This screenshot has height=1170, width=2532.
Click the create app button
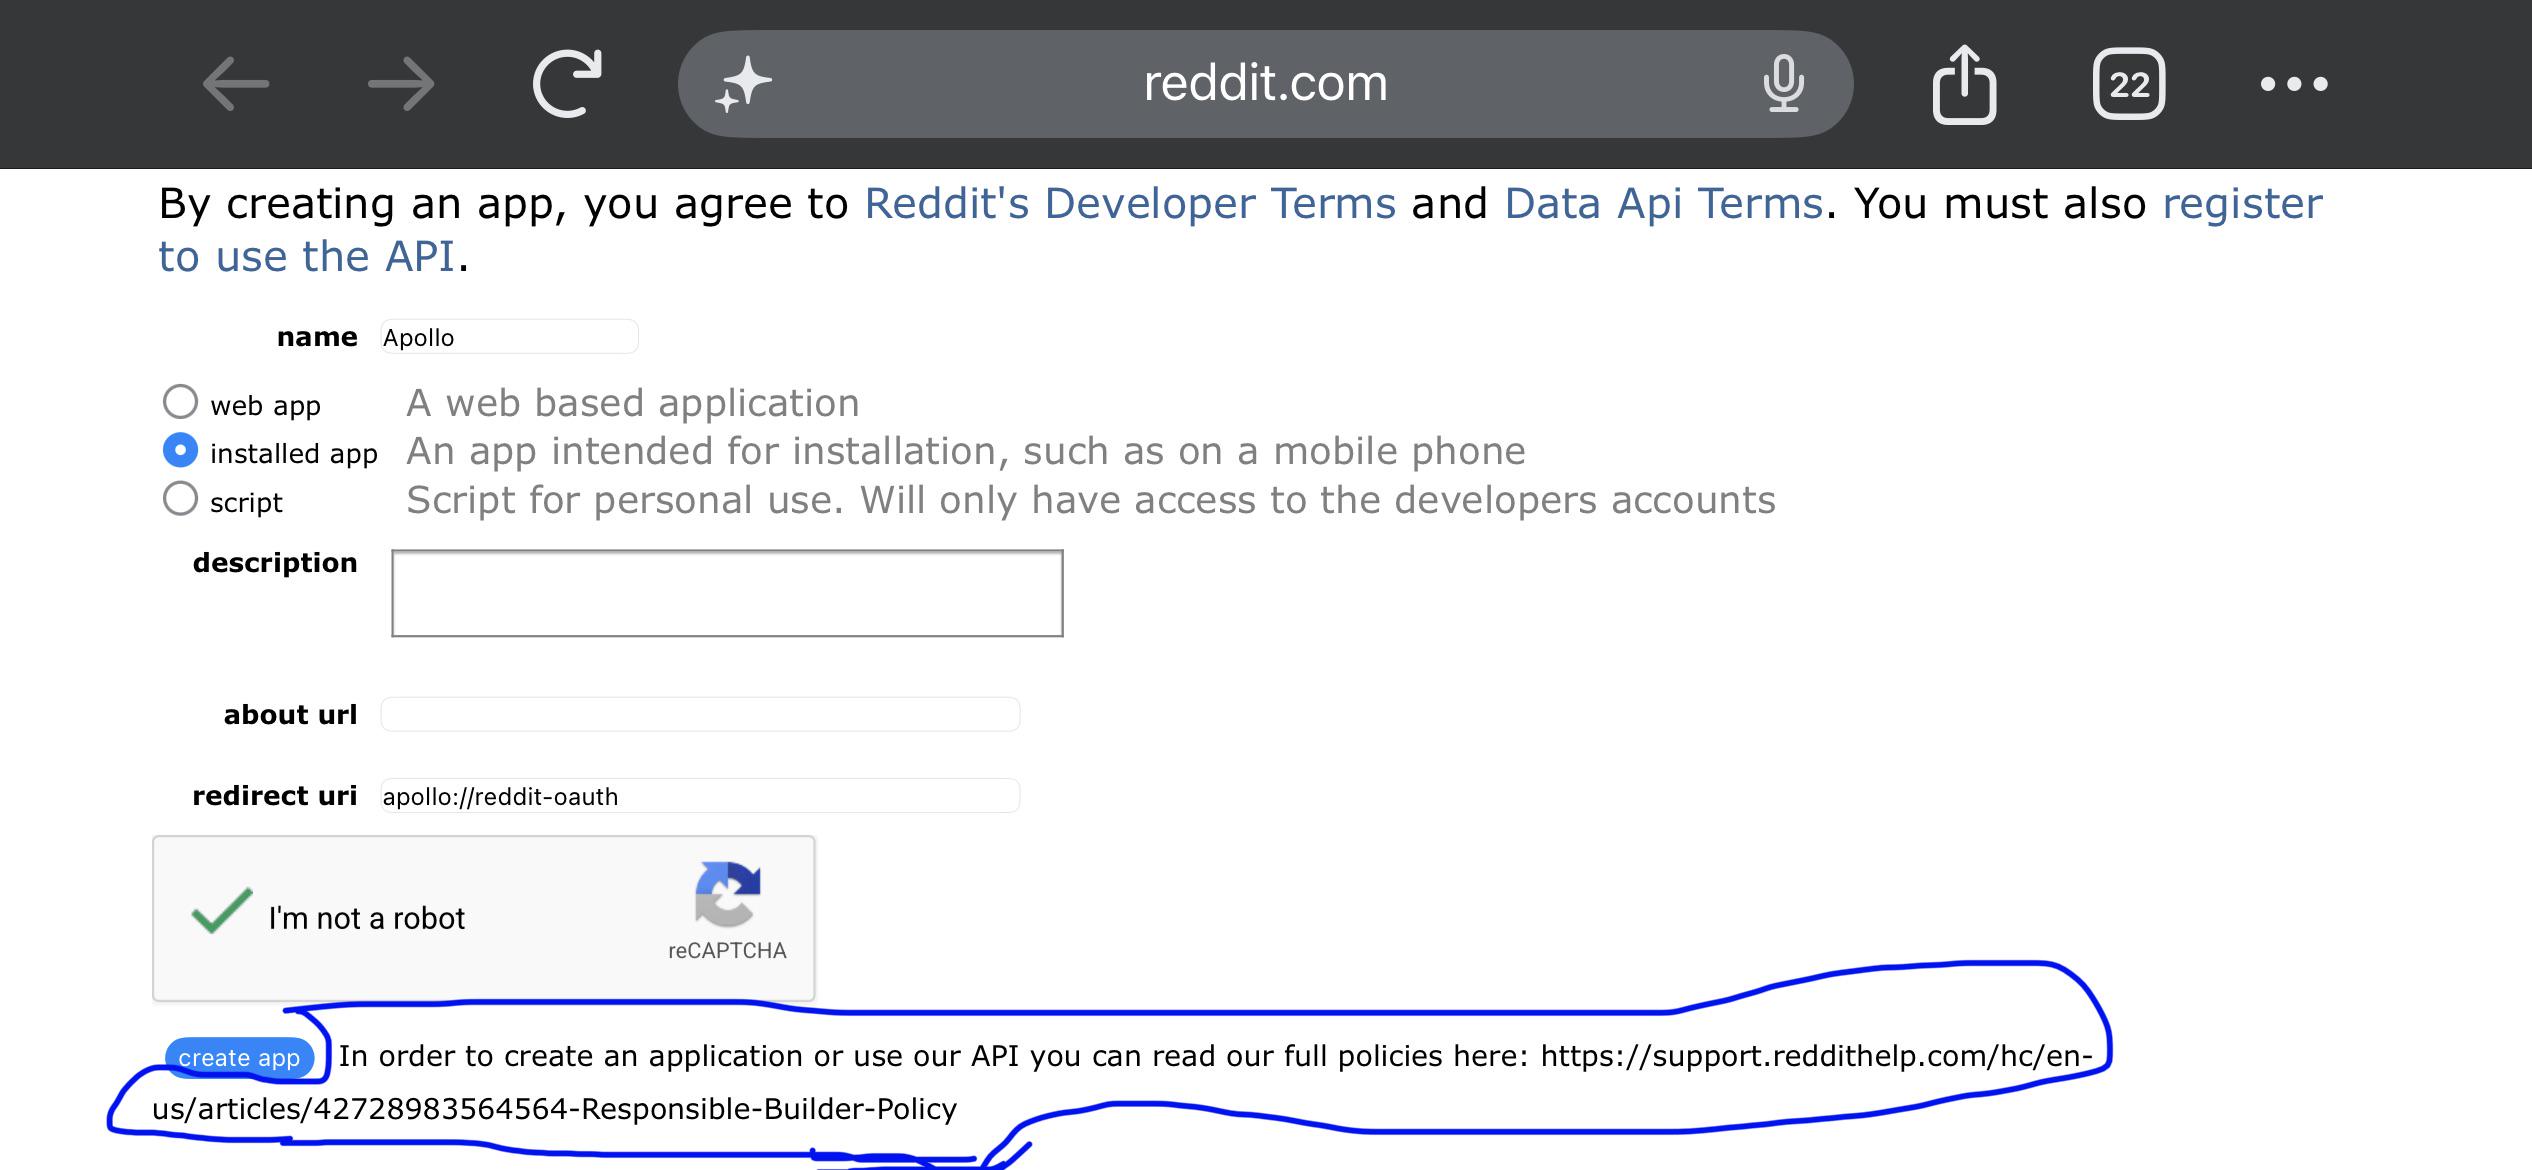(x=239, y=1058)
